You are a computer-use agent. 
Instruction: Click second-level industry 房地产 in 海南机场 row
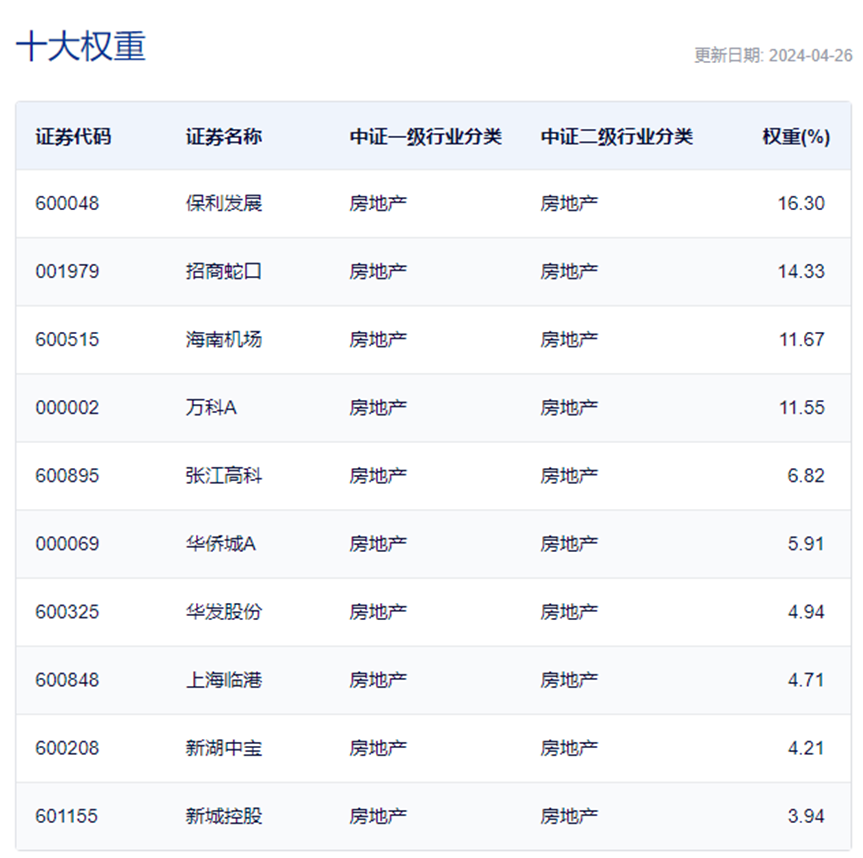(569, 340)
